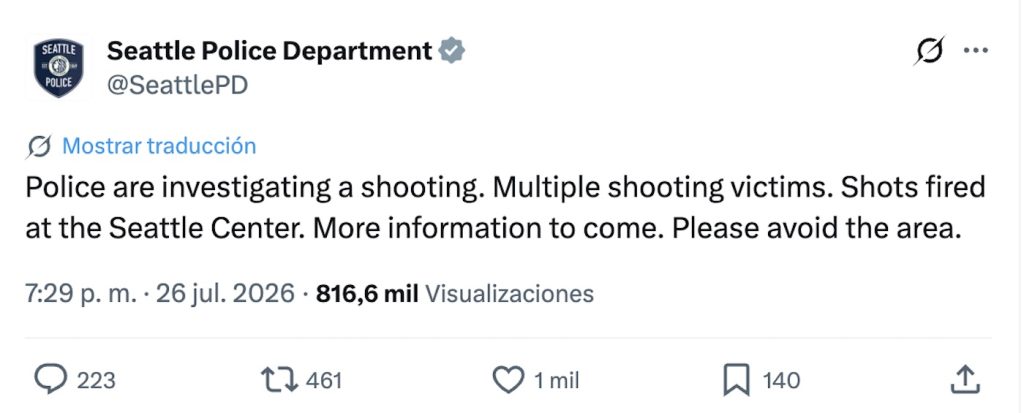The width and height of the screenshot is (1024, 413).
Task: Open the Seattle Police Department profile name
Action: (269, 50)
